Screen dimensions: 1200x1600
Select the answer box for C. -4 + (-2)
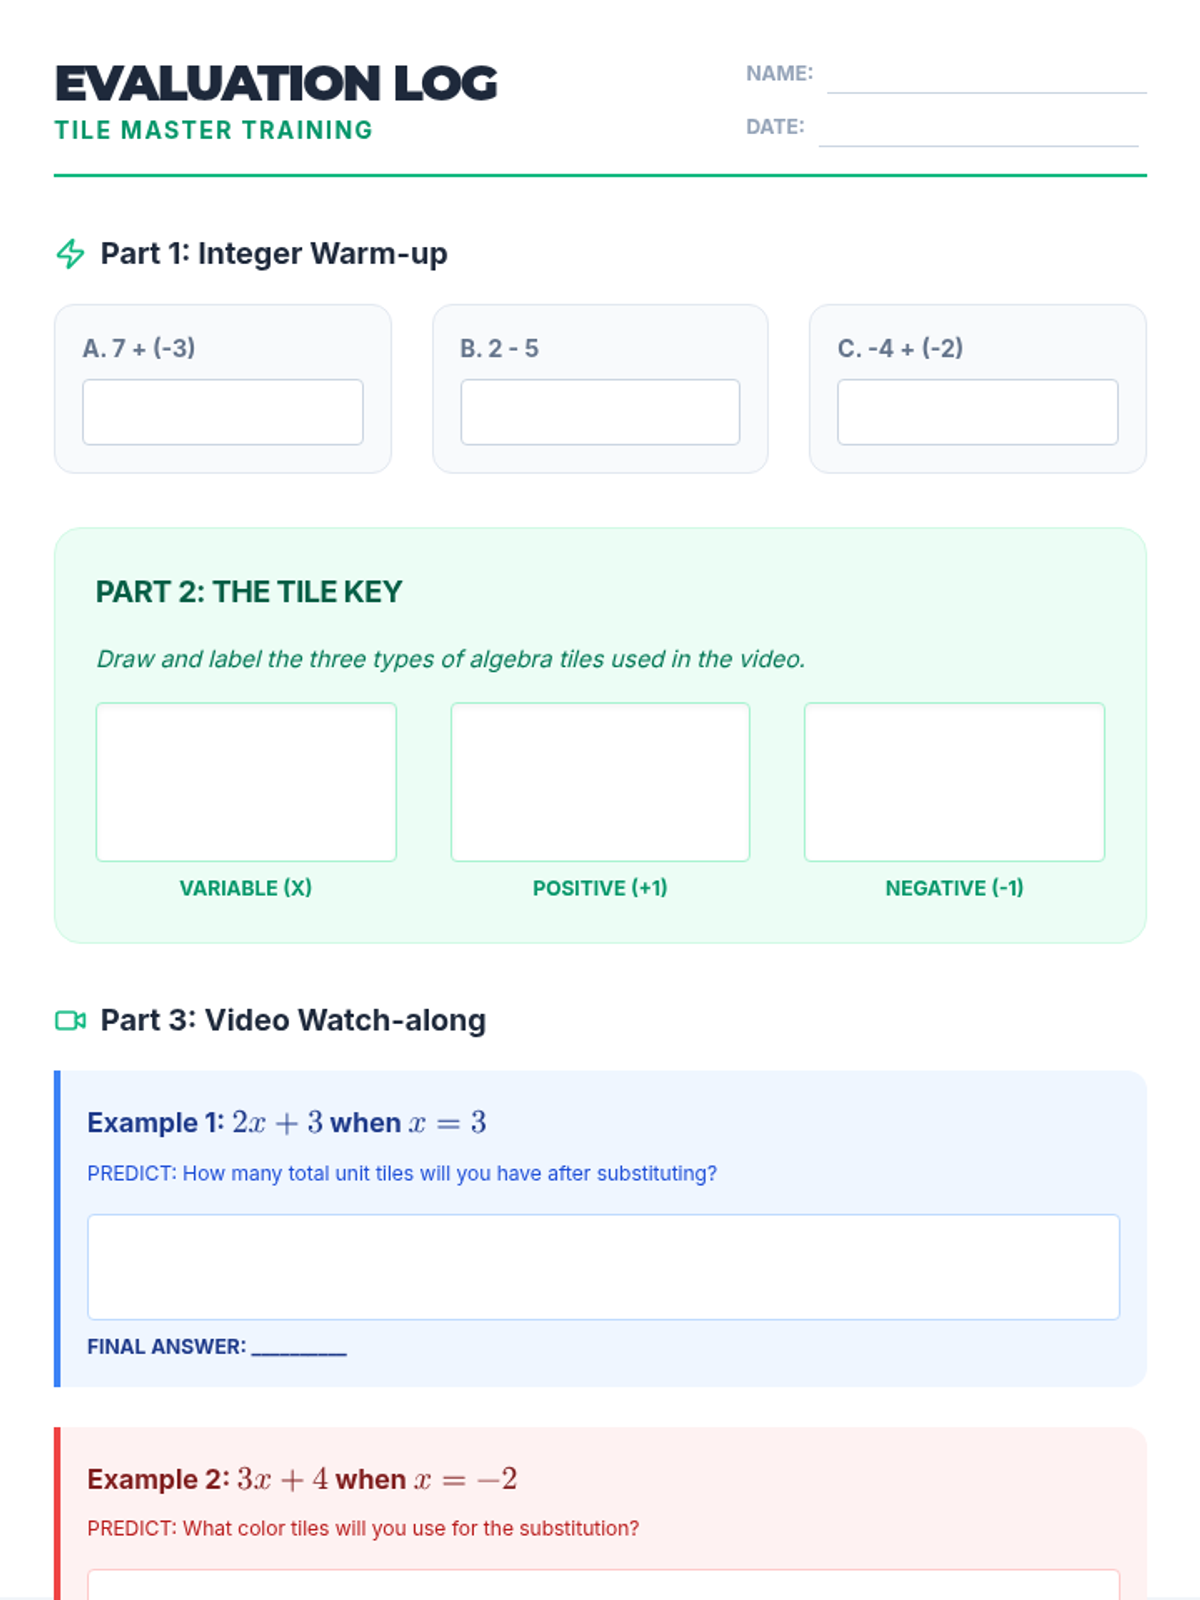pos(977,412)
